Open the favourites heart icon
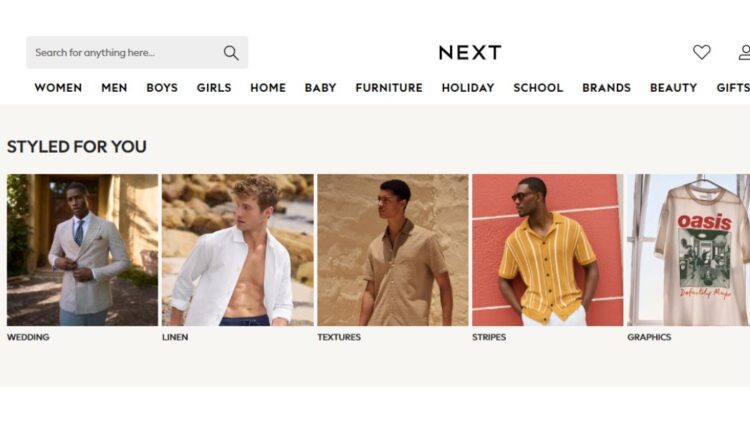 tap(702, 52)
